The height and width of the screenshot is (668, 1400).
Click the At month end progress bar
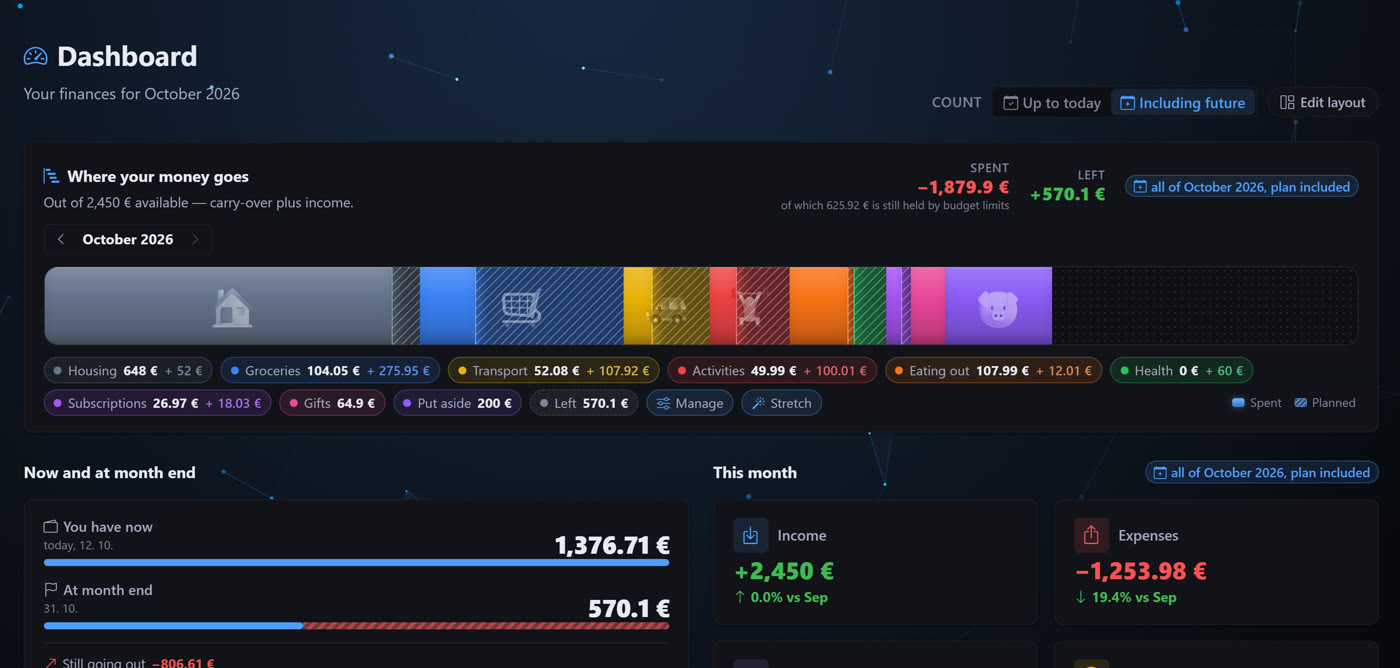(x=356, y=626)
